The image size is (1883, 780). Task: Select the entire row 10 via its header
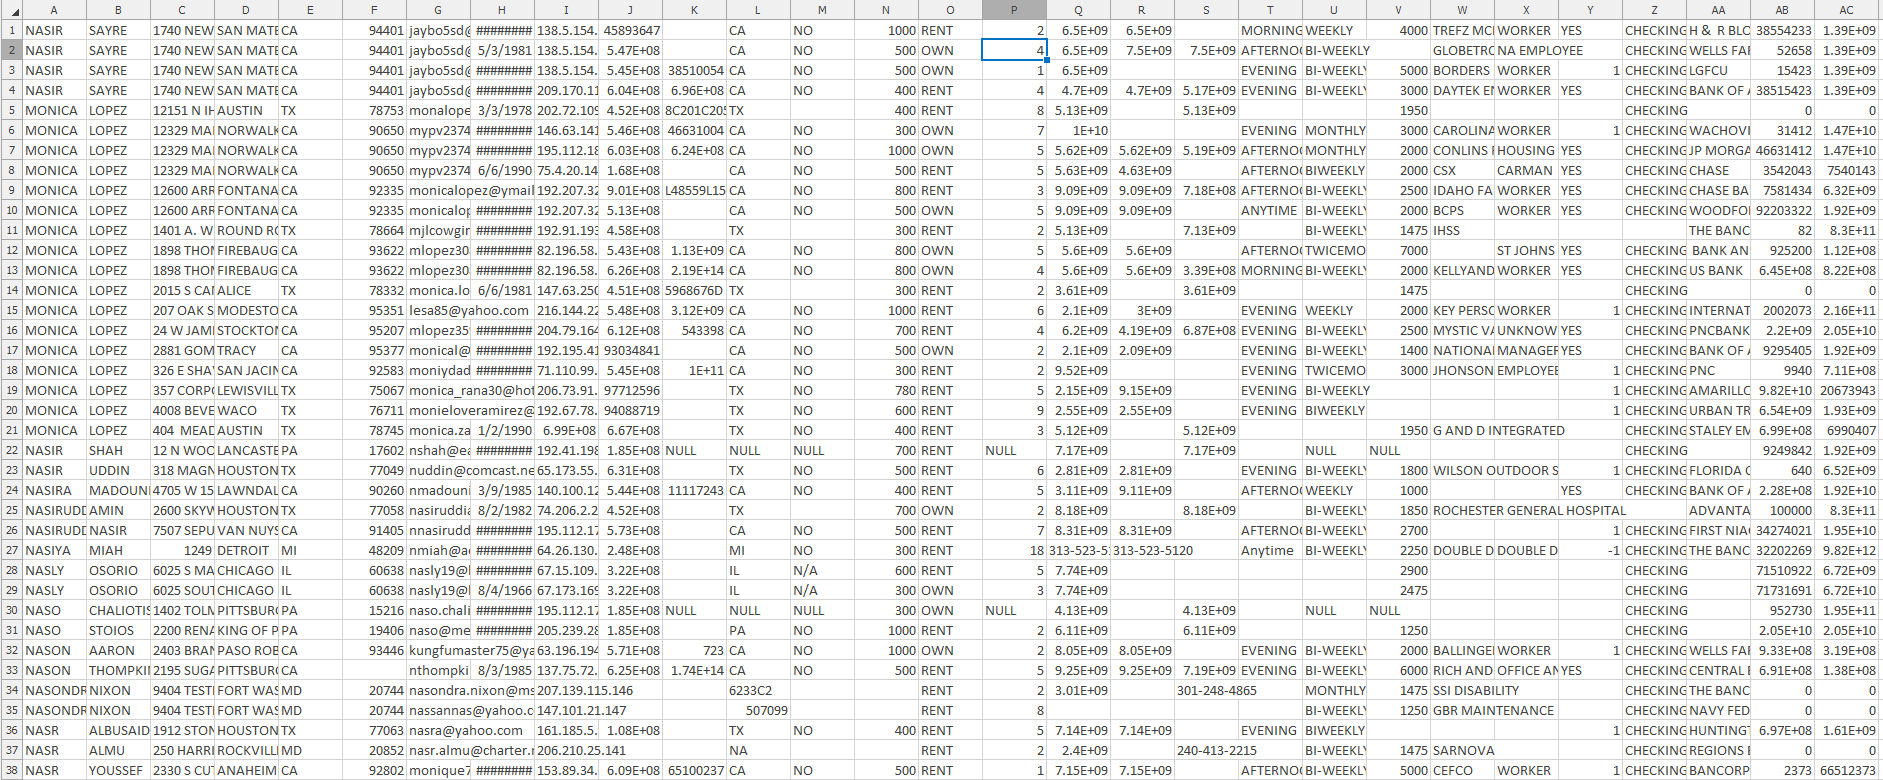click(x=11, y=210)
